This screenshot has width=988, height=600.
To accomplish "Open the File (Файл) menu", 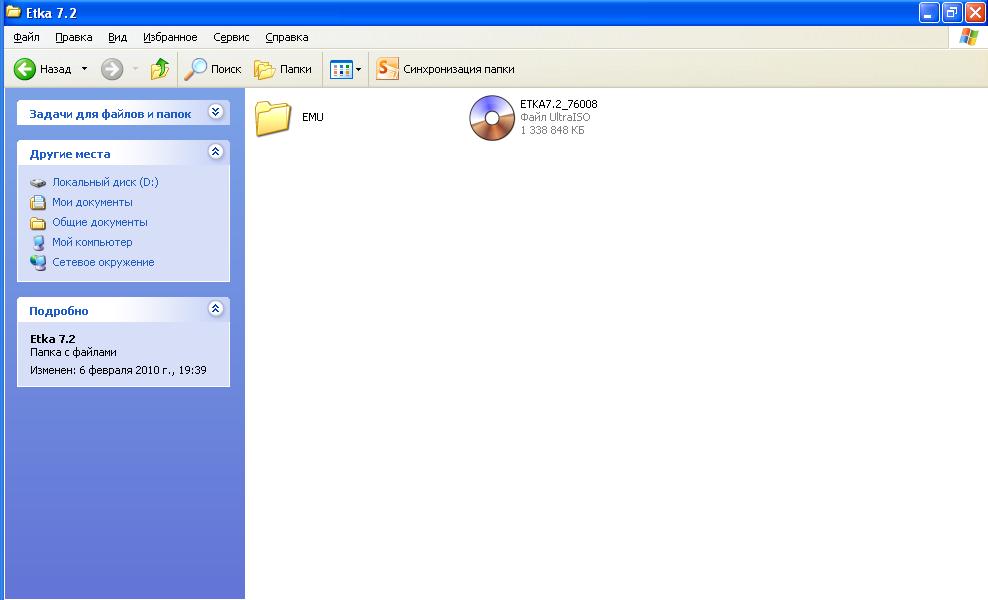I will 27,37.
